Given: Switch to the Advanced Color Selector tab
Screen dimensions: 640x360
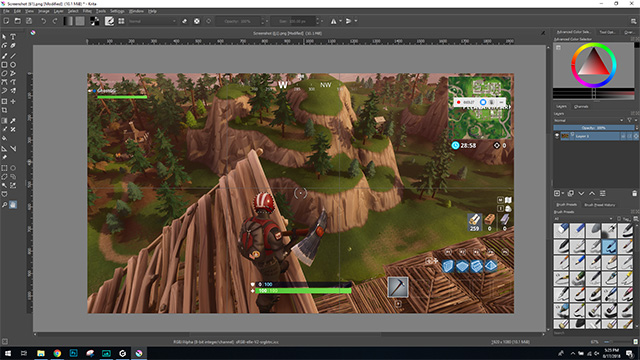Looking at the screenshot, I should click(573, 32).
